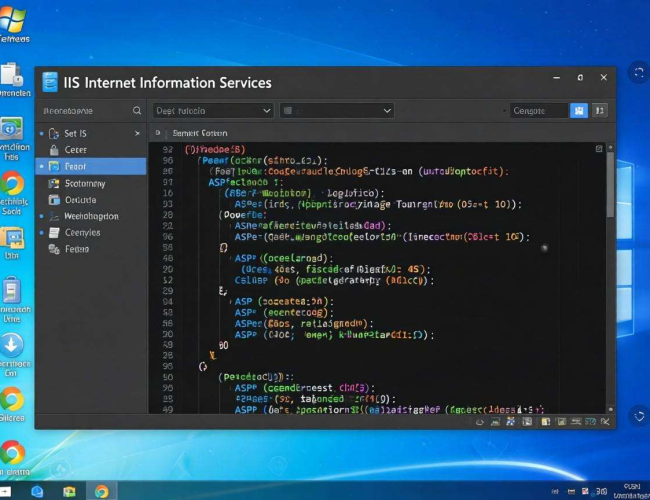
Task: Switch to the code editor tab header
Action: coord(200,133)
